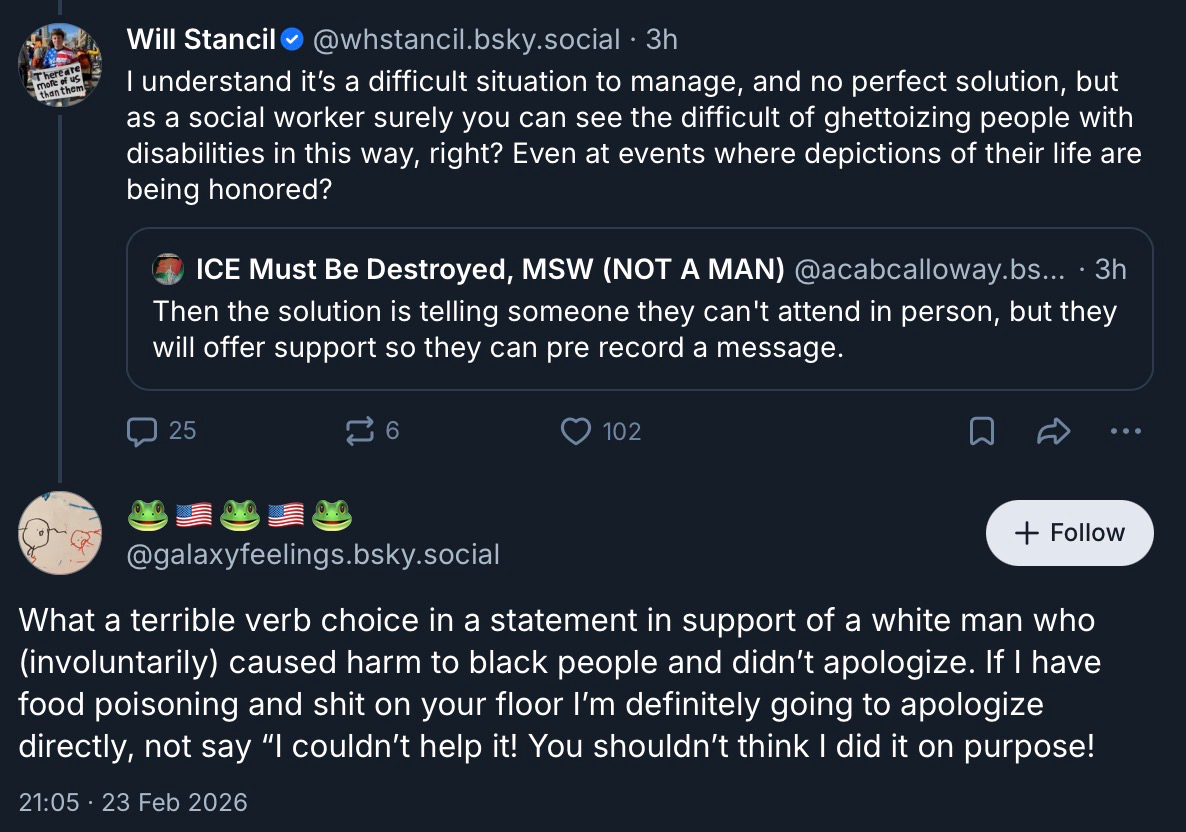Viewport: 1186px width, 832px height.
Task: Reply to Will Stancil's post
Action: (144, 431)
